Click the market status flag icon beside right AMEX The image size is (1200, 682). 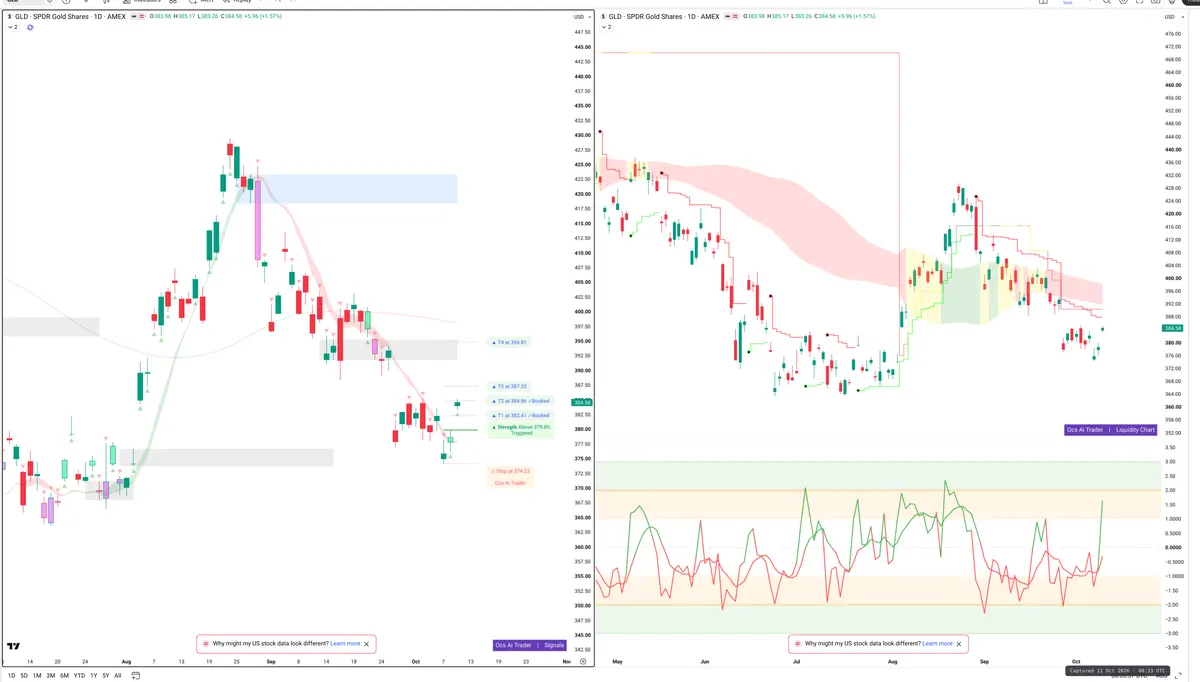(728, 17)
